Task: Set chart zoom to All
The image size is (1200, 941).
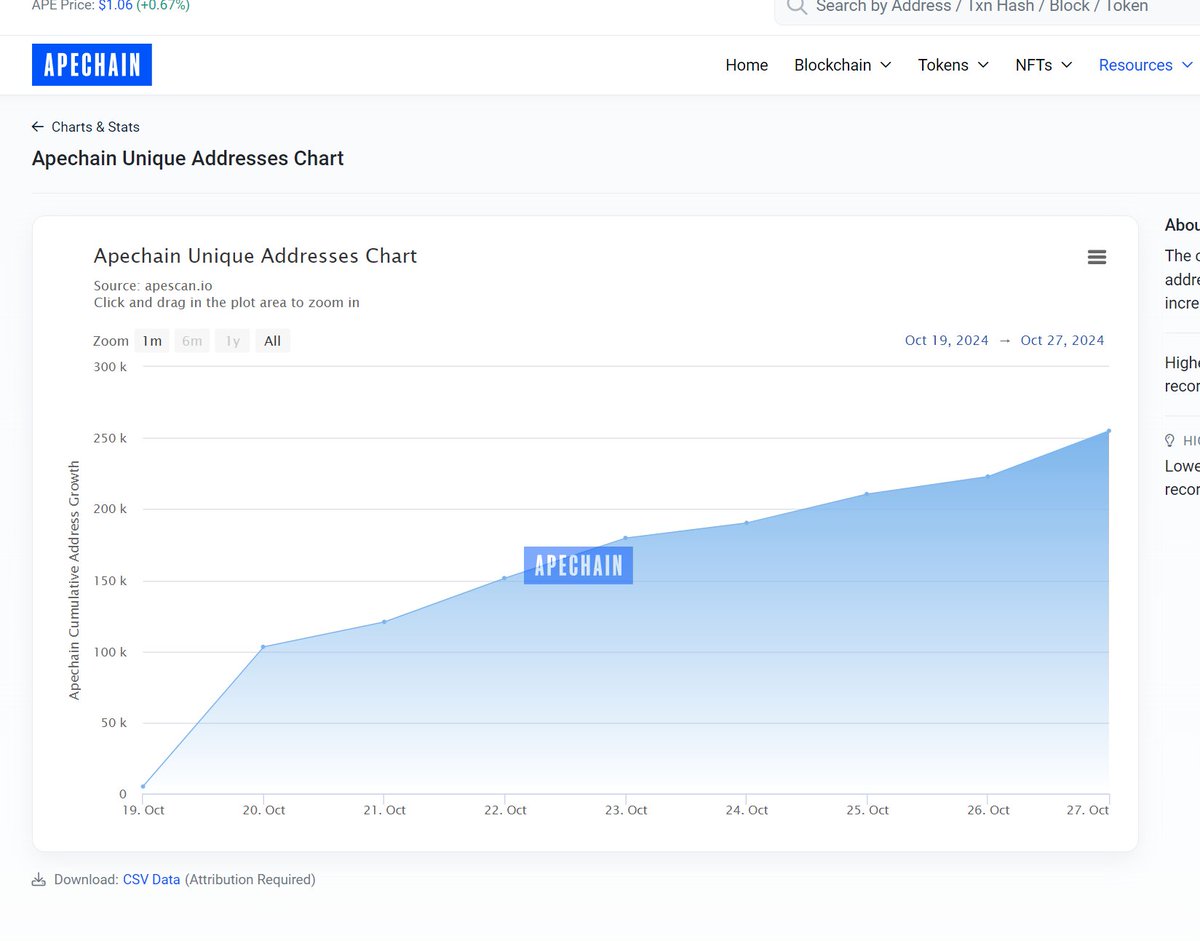Action: coord(272,341)
